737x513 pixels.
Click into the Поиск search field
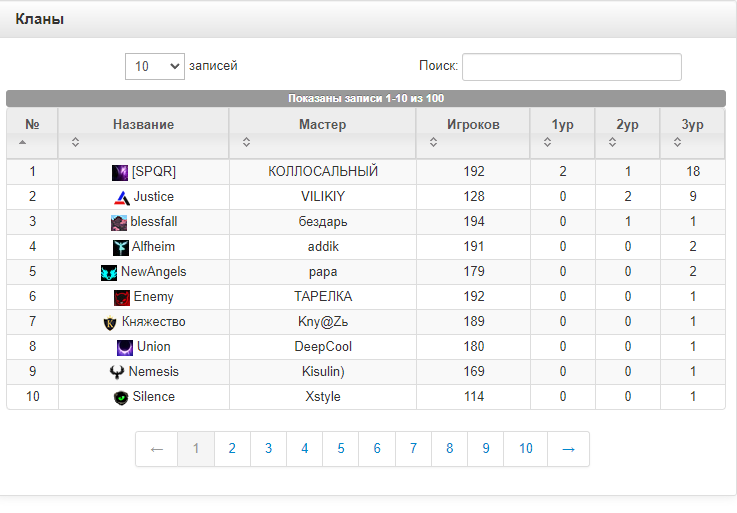tap(571, 67)
